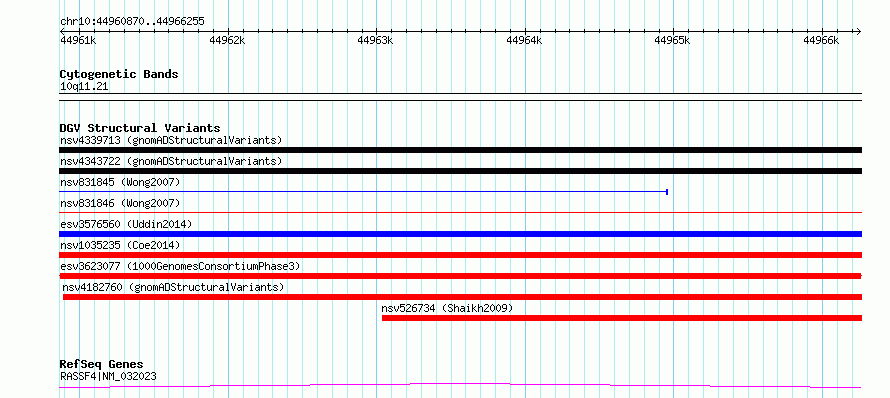Click the red bar for nsv526734
Screen dimensions: 890x398
(622, 318)
